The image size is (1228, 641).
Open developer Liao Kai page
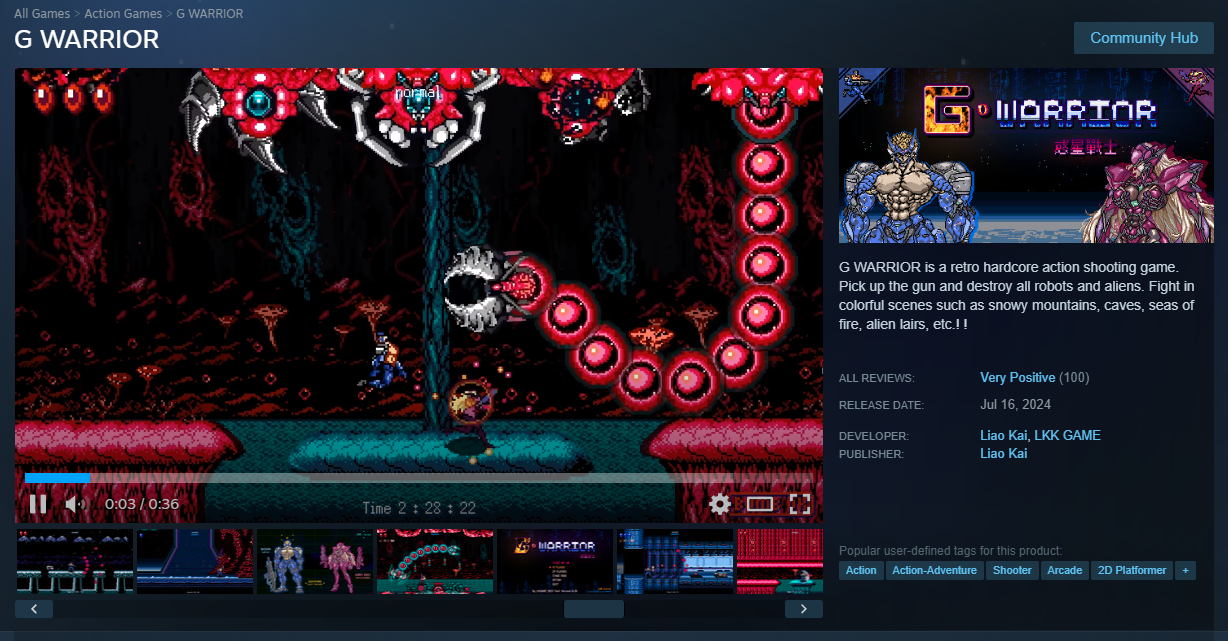click(1003, 436)
